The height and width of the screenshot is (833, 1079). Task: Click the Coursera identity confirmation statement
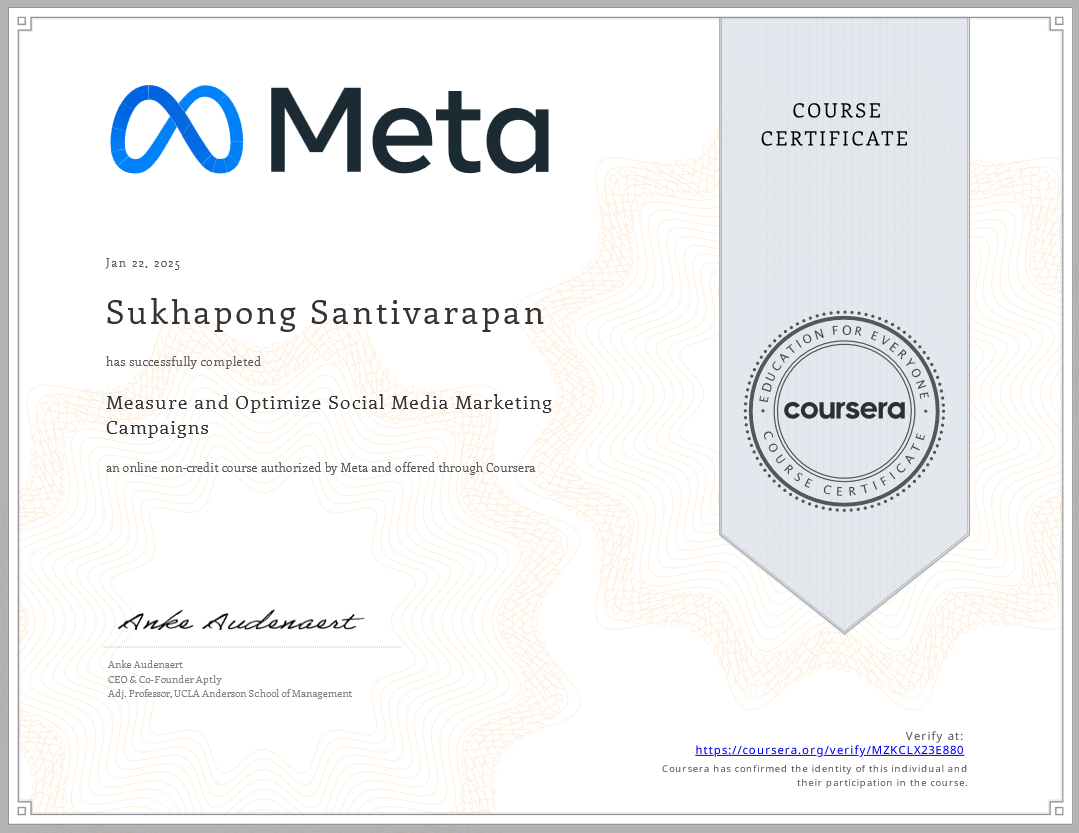click(x=814, y=776)
